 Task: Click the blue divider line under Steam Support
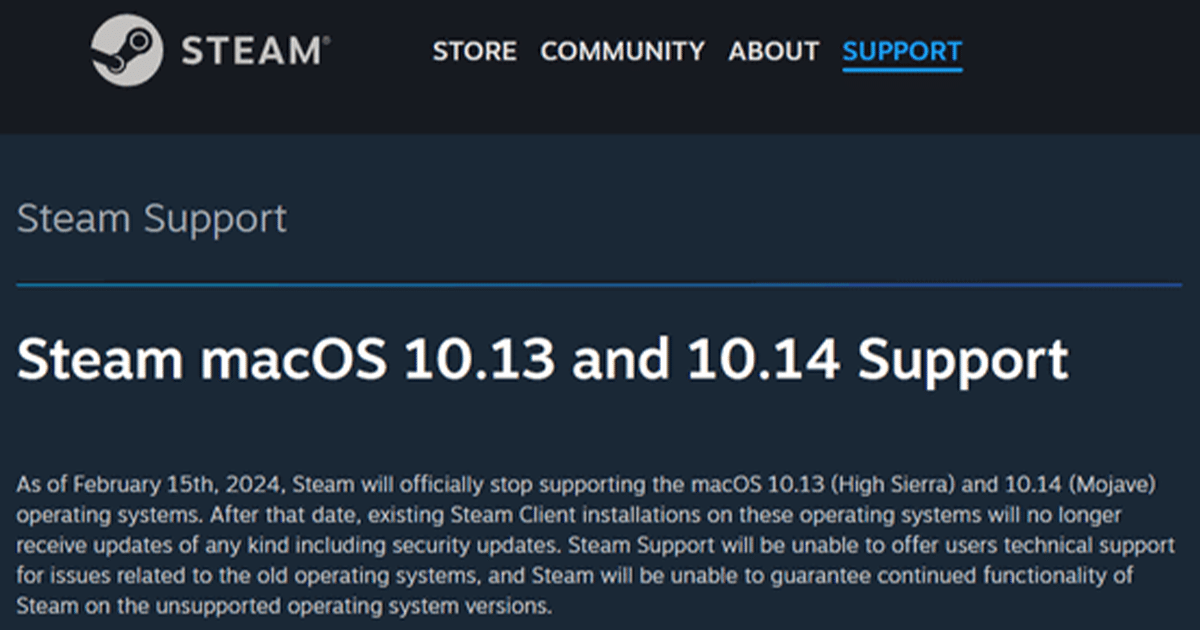pyautogui.click(x=600, y=285)
